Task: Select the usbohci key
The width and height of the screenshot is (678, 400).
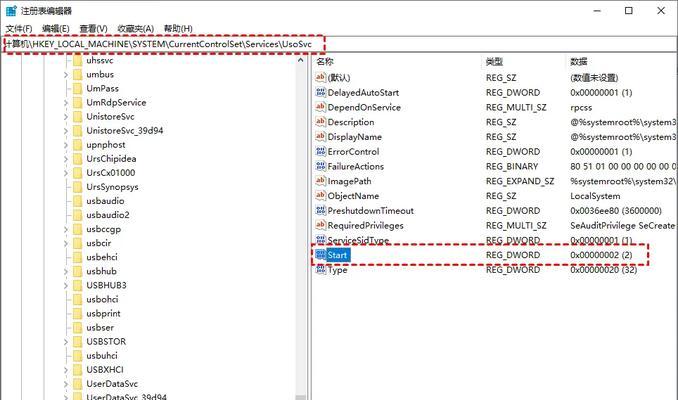Action: coord(102,299)
